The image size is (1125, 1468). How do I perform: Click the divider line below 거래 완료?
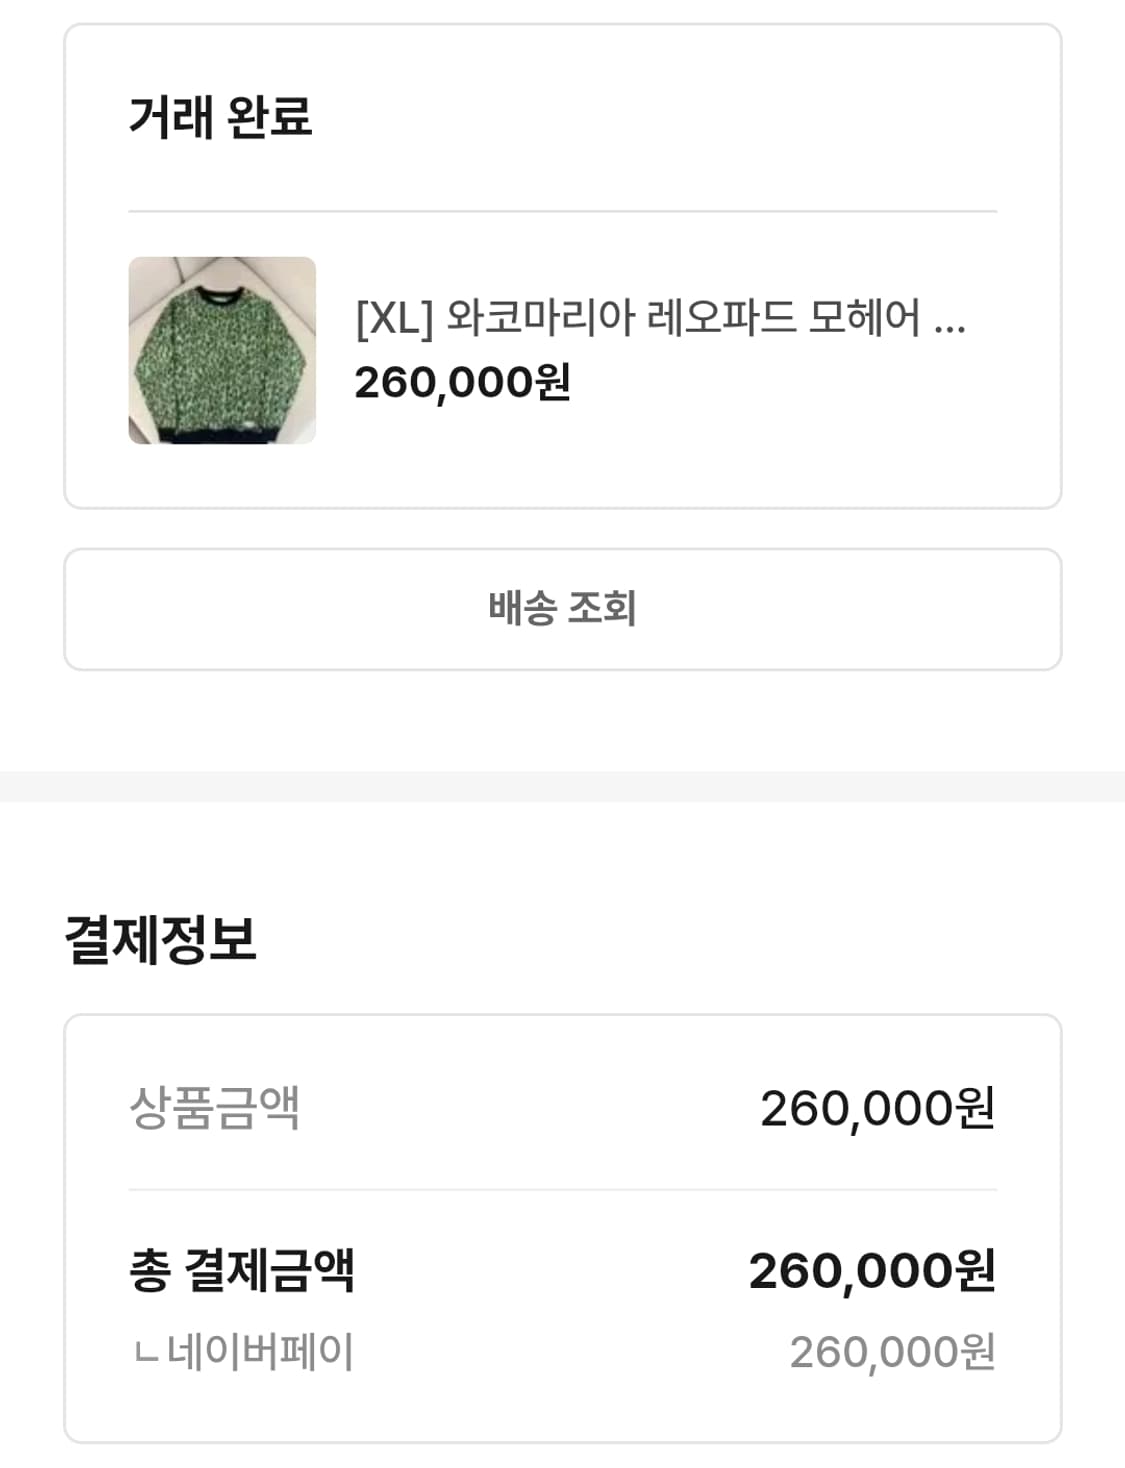click(562, 211)
